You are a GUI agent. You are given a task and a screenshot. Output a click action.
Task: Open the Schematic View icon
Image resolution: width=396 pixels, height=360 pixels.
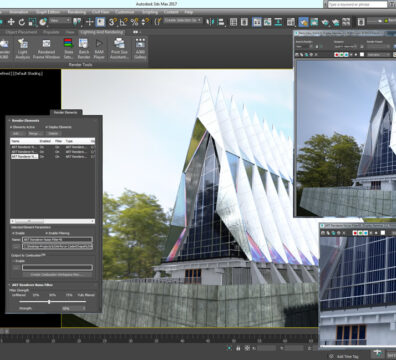[x=278, y=22]
